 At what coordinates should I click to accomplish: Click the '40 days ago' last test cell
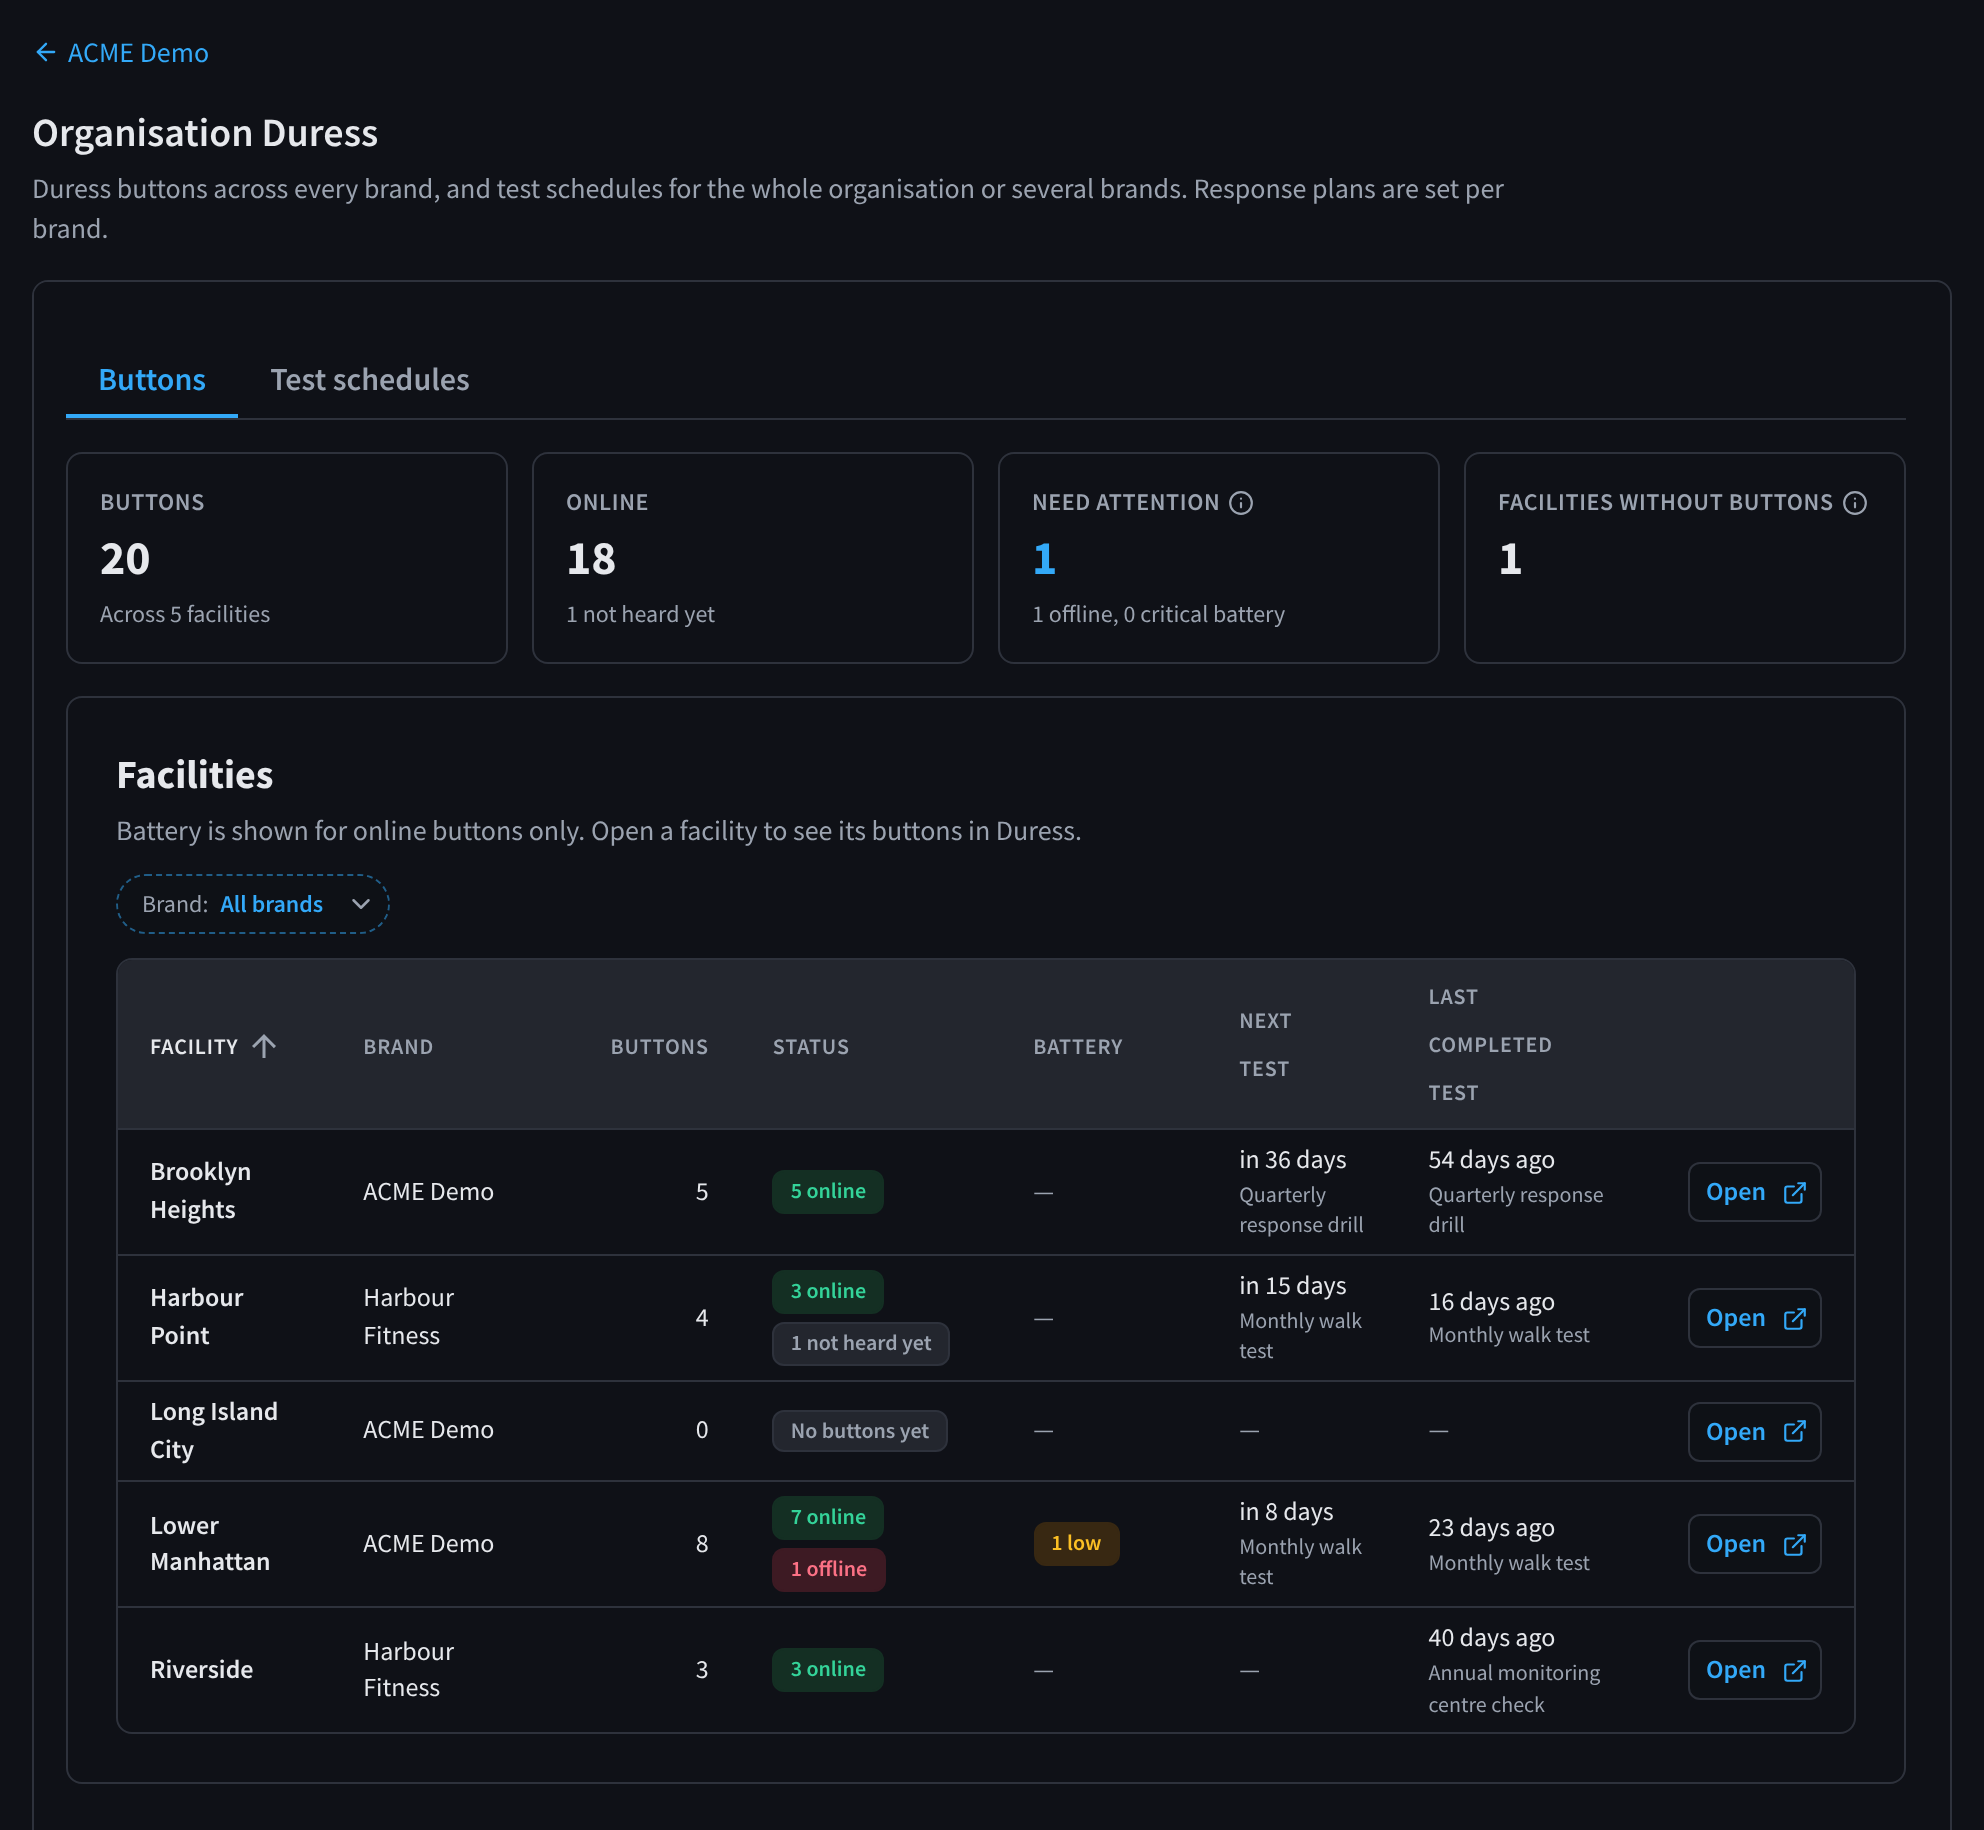[x=1491, y=1637]
